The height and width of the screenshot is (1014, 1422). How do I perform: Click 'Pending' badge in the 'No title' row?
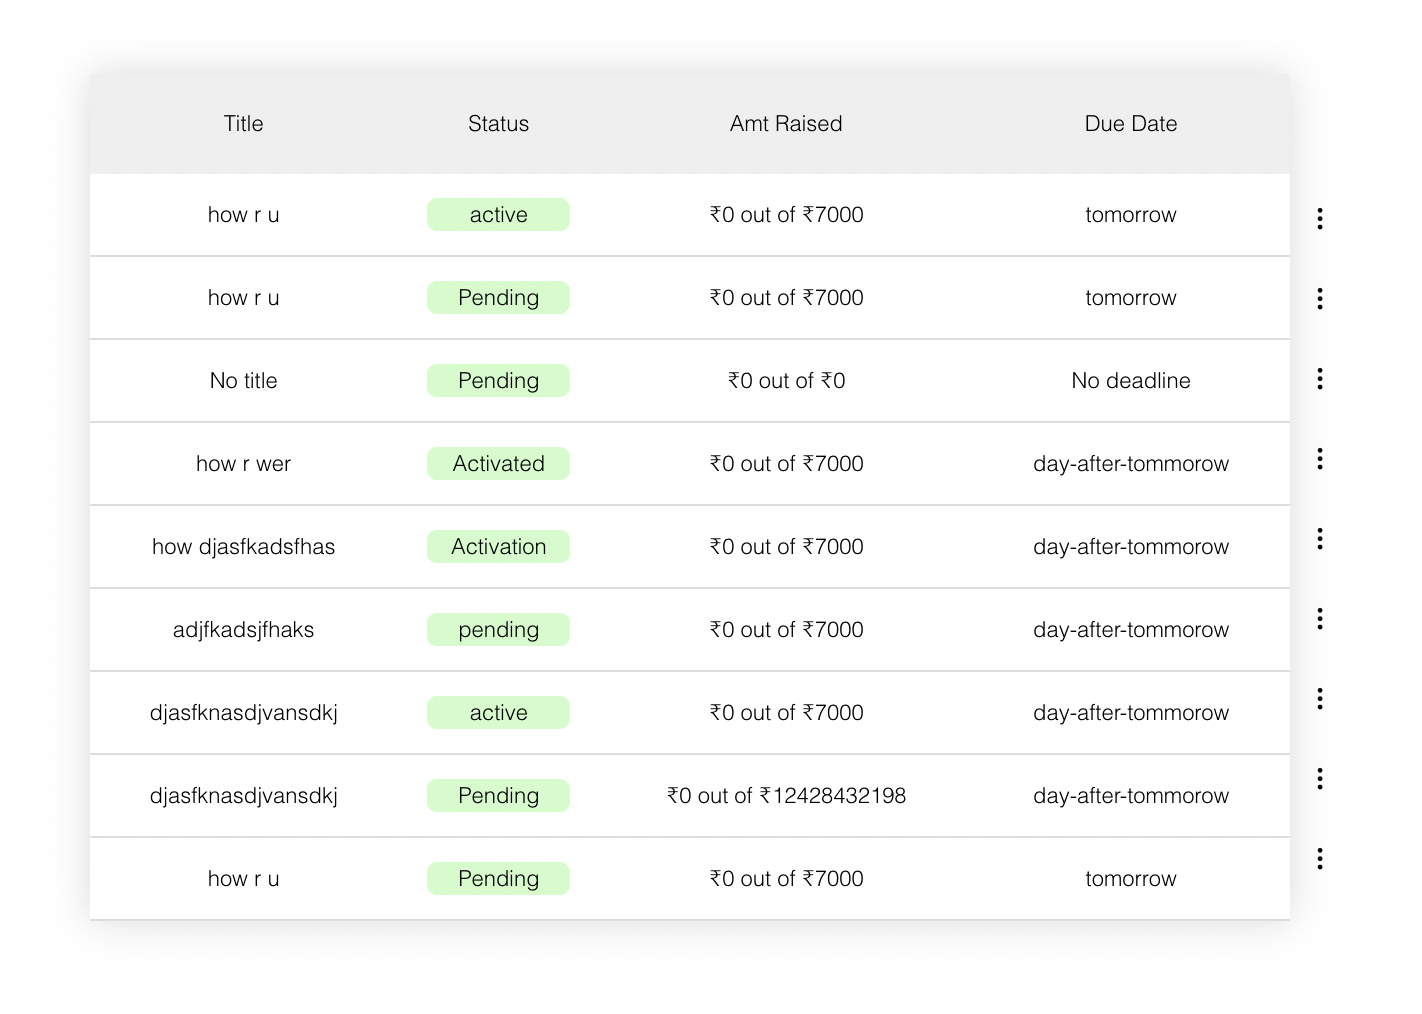[x=498, y=380]
